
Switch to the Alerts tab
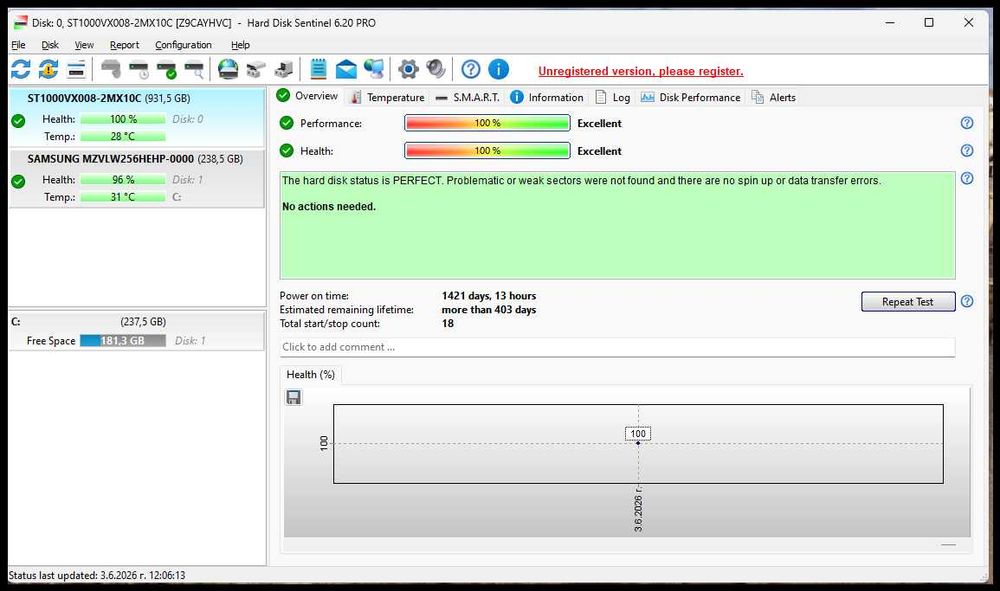tap(774, 98)
